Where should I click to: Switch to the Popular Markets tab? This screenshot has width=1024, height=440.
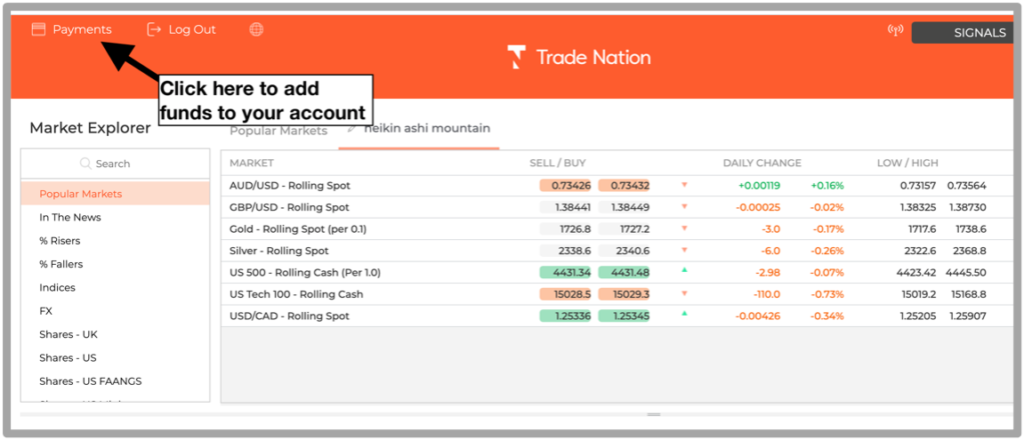tap(278, 131)
